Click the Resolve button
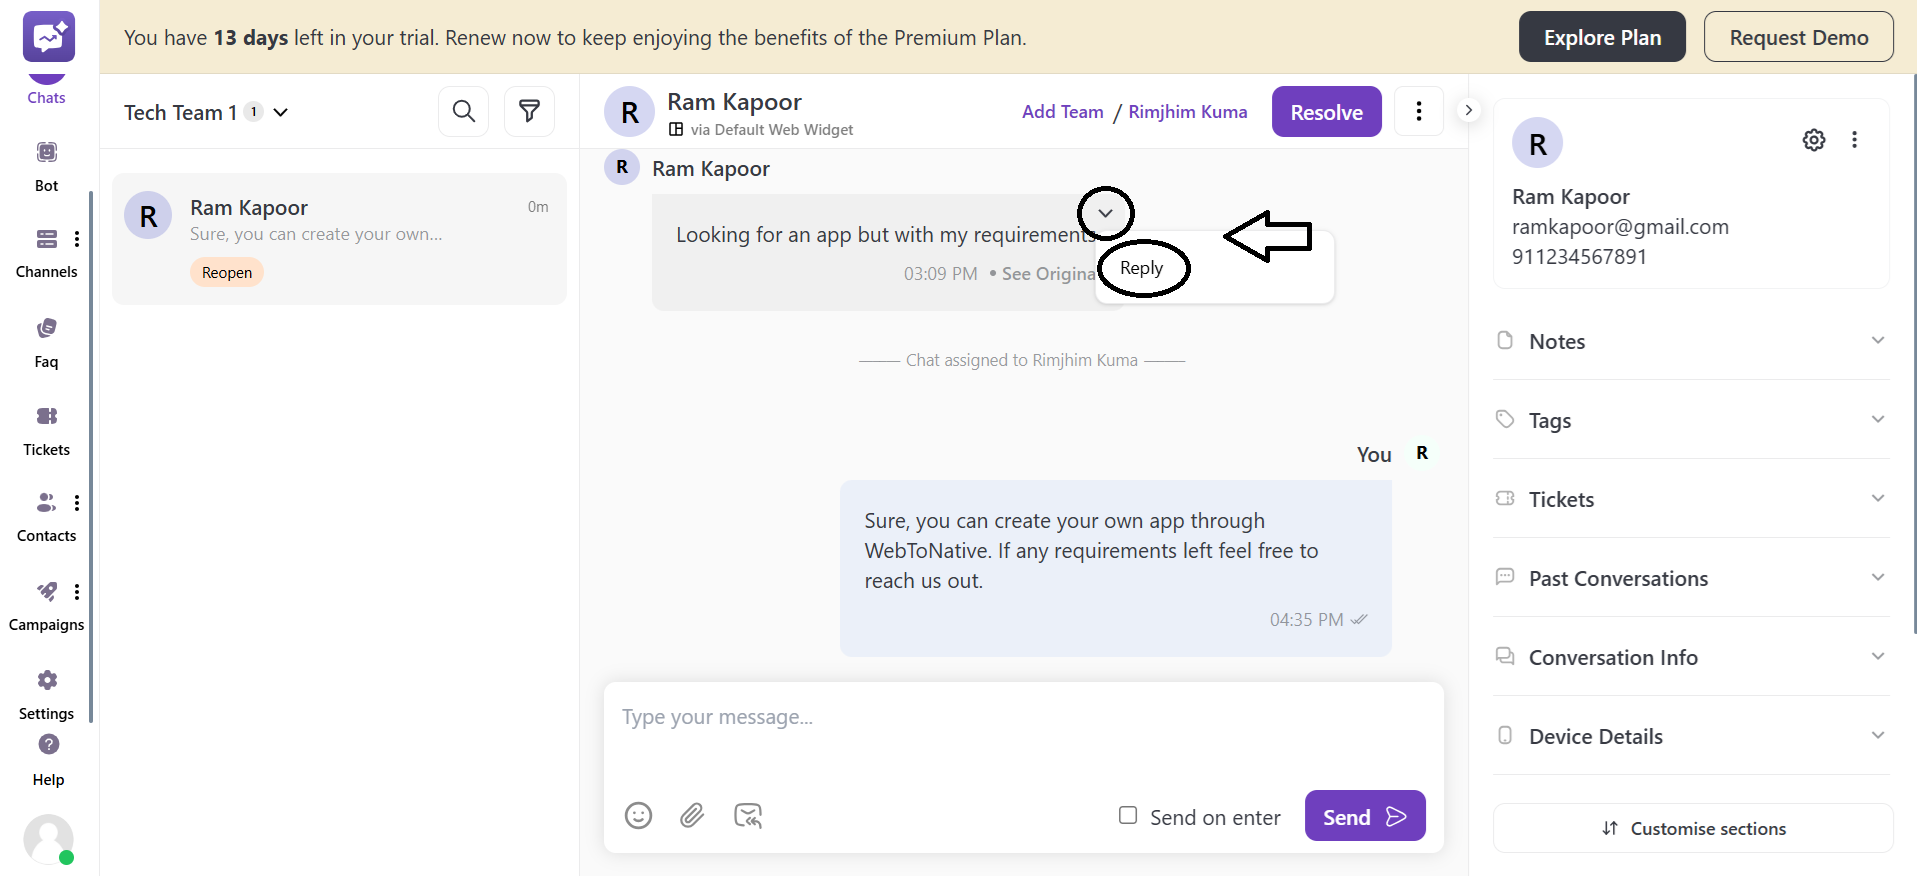 pos(1326,111)
